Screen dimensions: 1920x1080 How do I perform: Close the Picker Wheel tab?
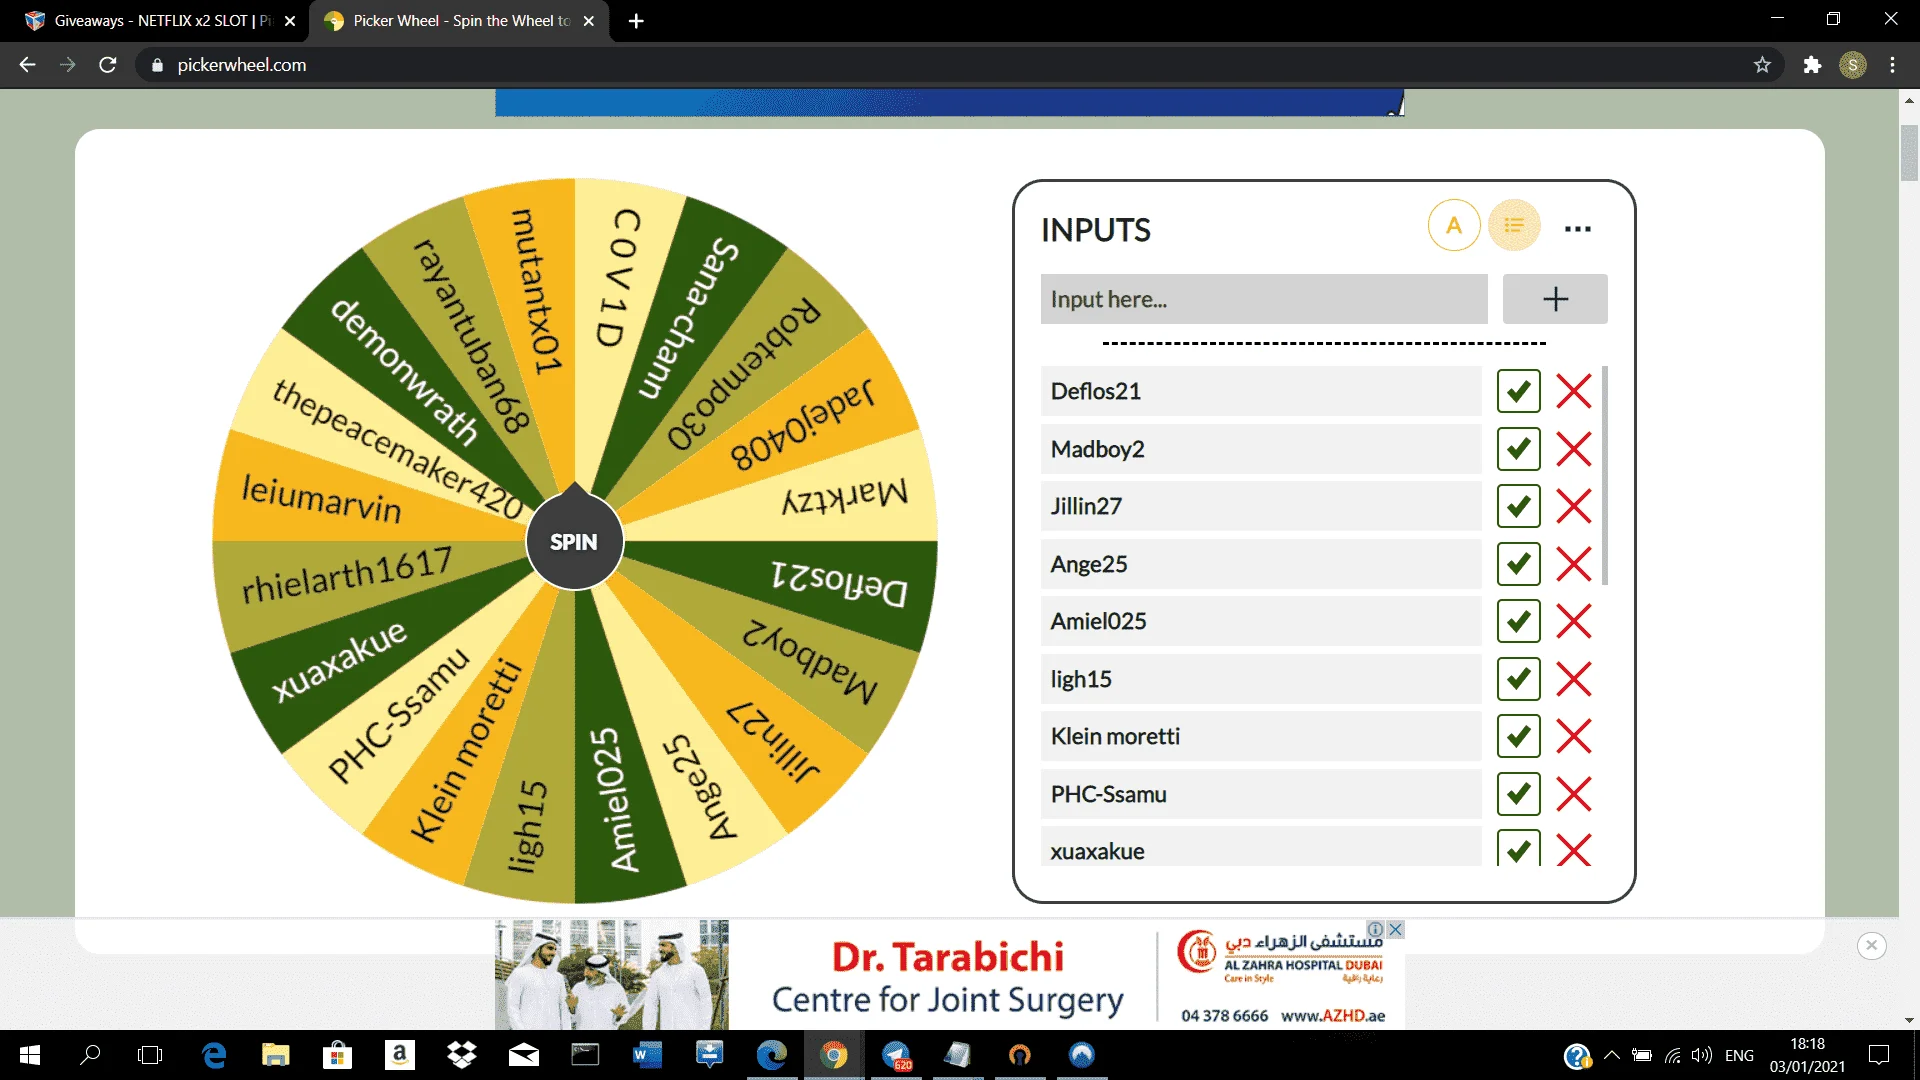coord(588,21)
